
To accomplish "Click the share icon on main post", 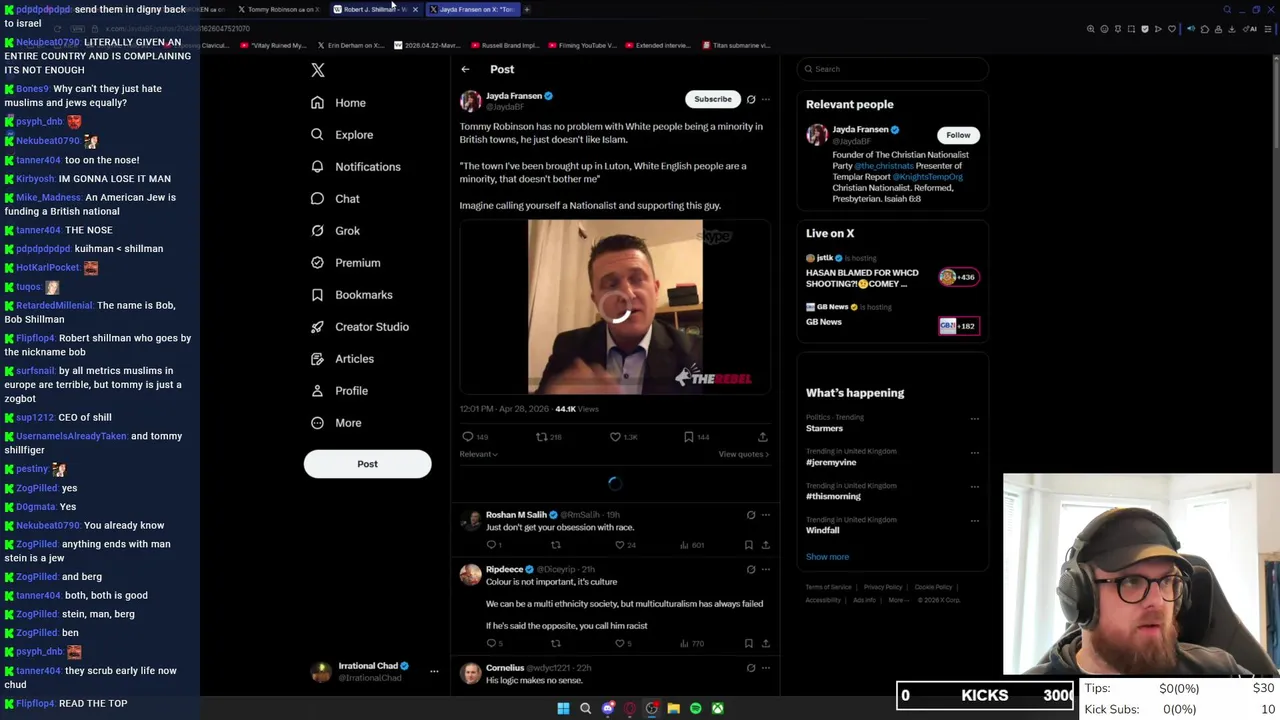I will click(x=762, y=437).
